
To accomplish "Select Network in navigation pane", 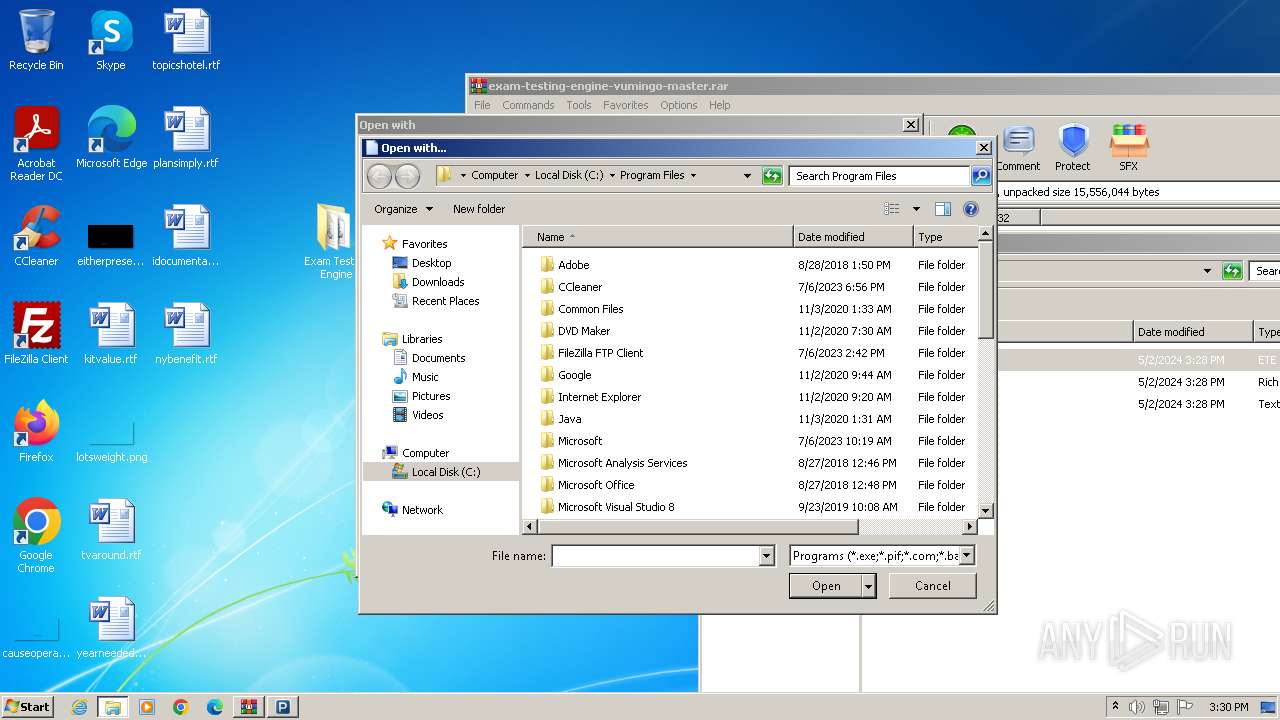I will (x=421, y=510).
